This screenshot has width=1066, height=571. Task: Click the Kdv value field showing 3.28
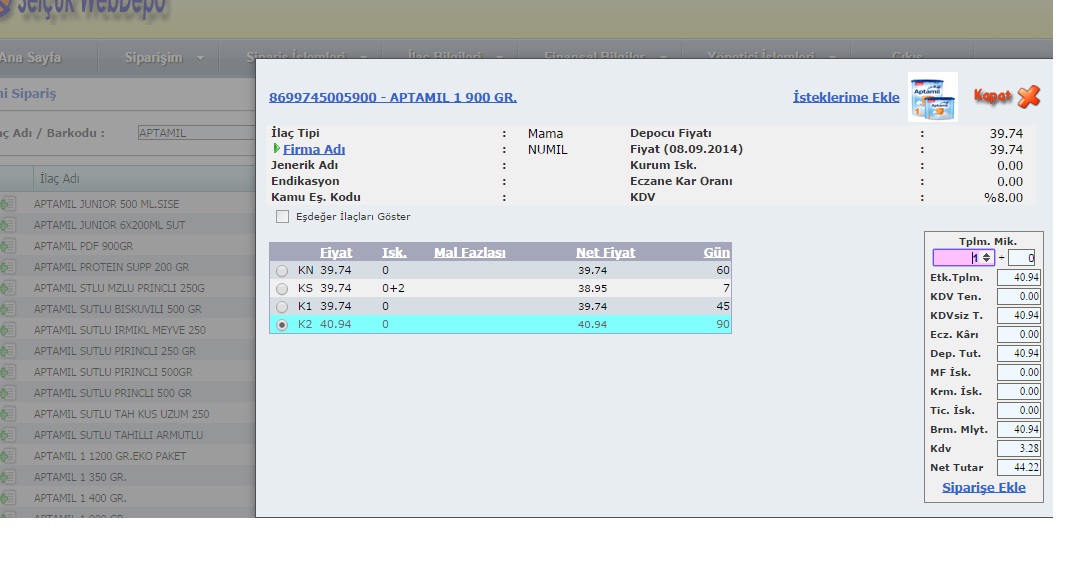coord(1018,449)
